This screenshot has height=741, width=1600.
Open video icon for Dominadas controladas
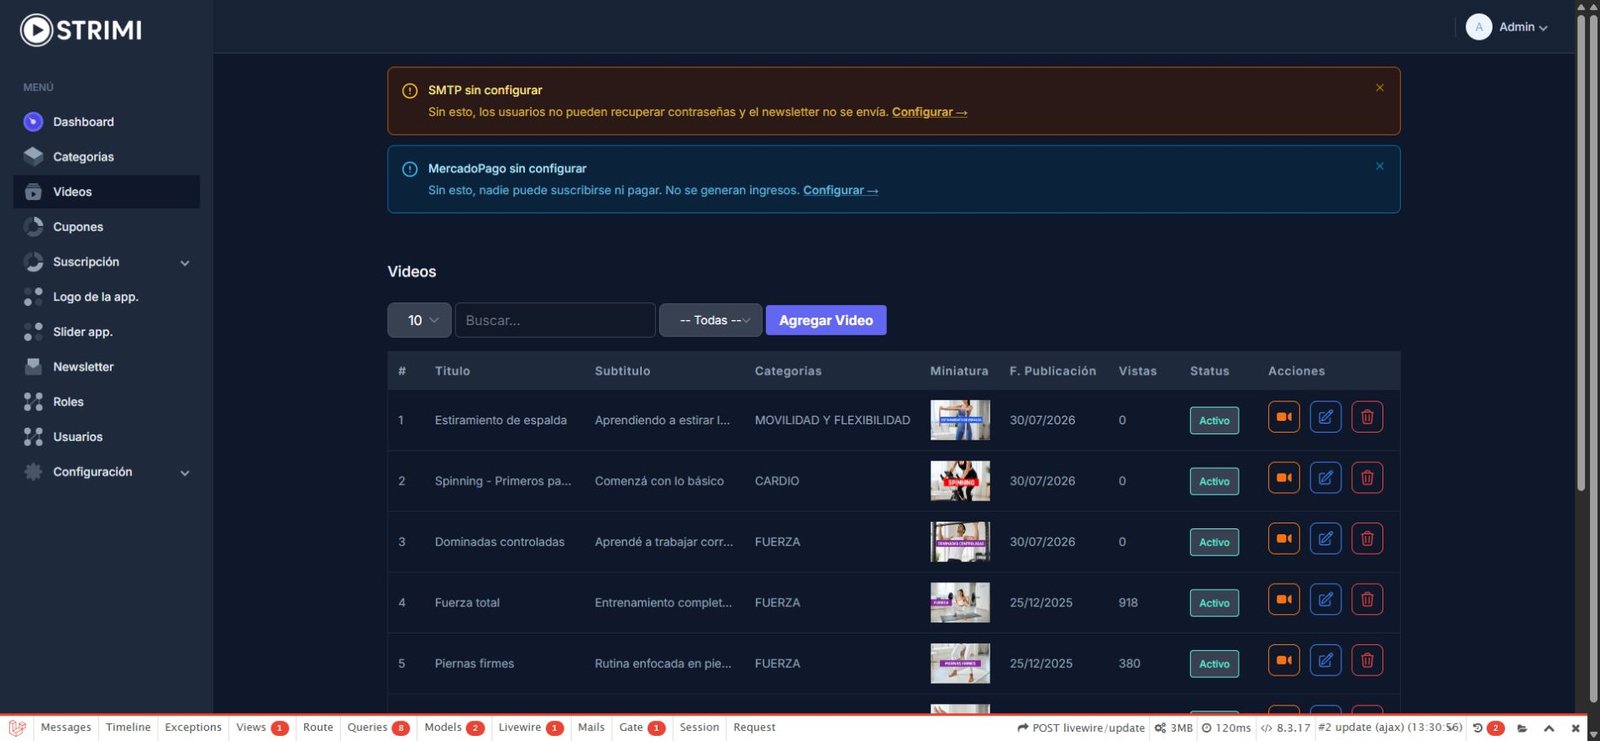point(1284,539)
